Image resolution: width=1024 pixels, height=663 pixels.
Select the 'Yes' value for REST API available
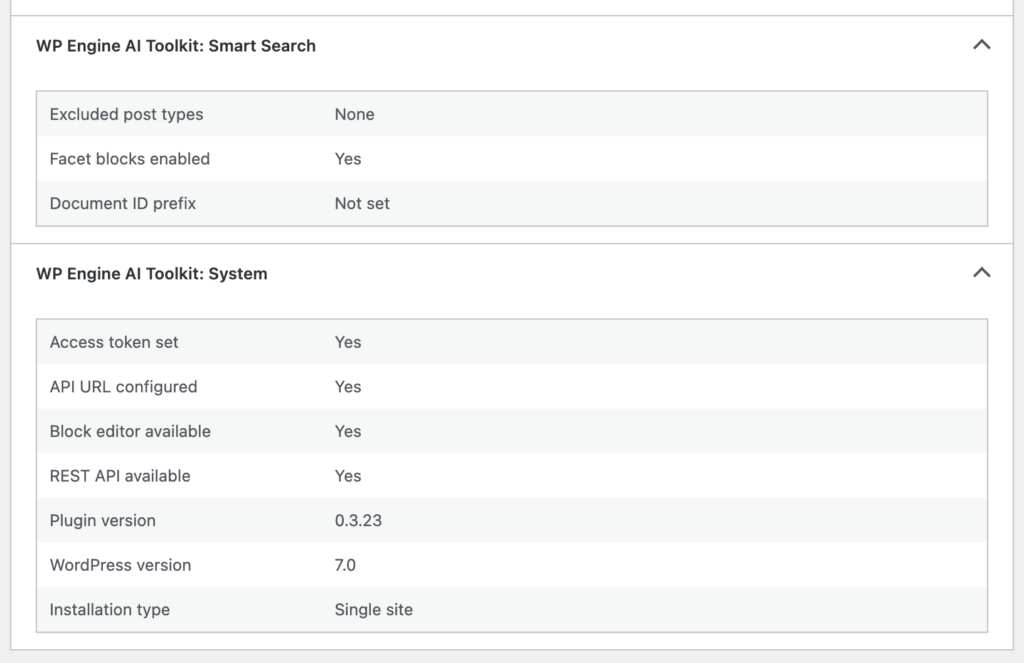click(x=347, y=476)
